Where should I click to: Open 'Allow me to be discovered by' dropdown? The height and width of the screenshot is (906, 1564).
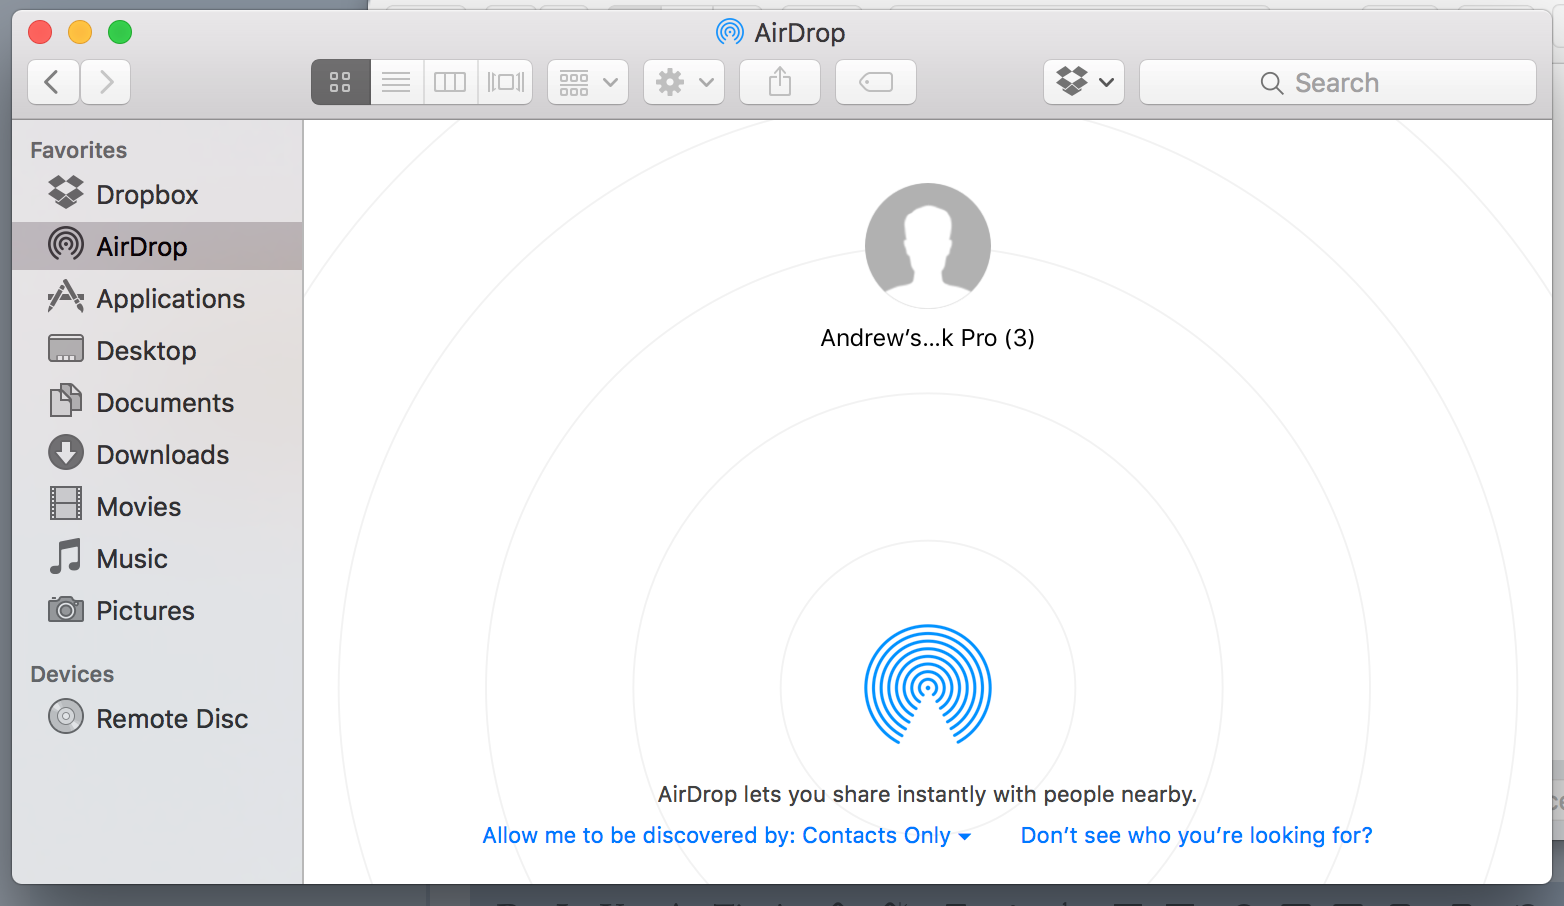pyautogui.click(x=727, y=835)
